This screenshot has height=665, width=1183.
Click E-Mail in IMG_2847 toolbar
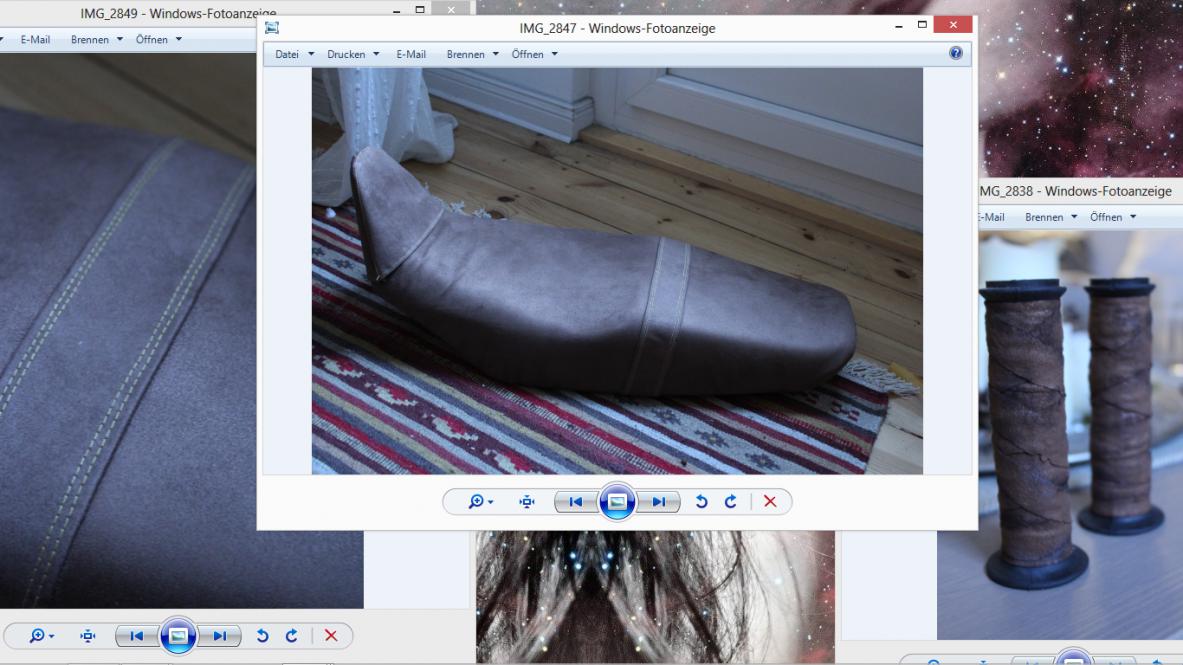(x=411, y=54)
